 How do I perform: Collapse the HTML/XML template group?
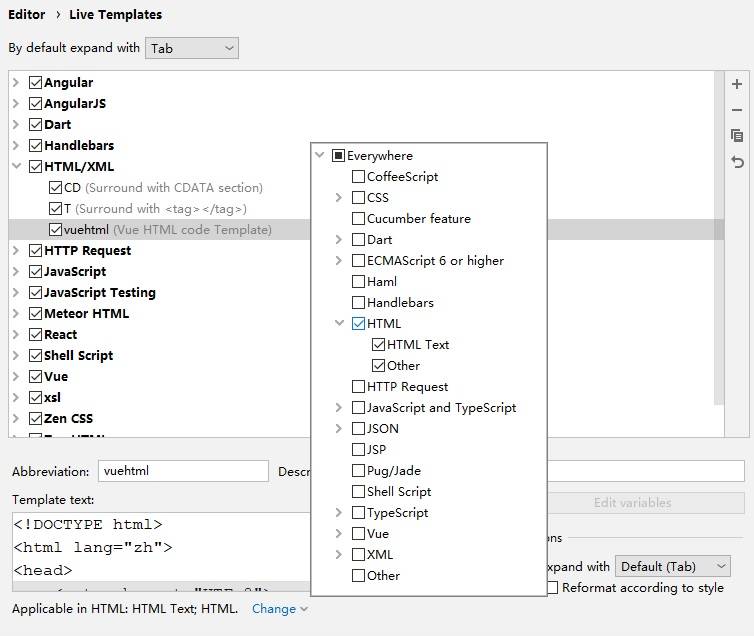pyautogui.click(x=16, y=167)
